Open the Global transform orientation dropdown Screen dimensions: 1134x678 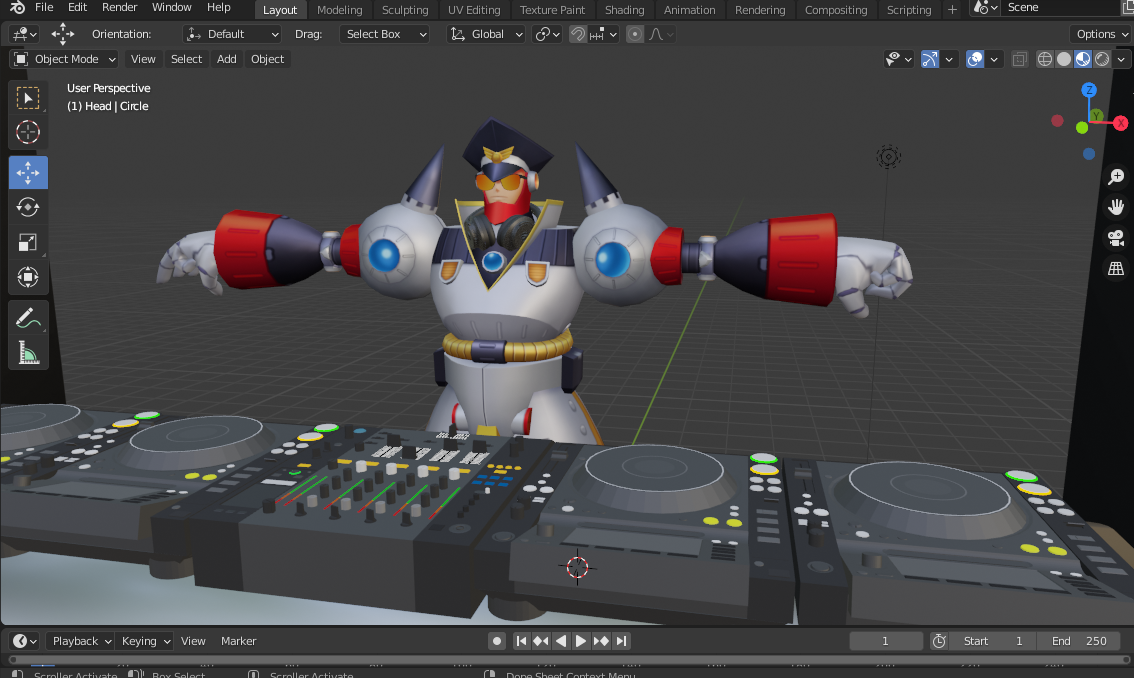tap(485, 34)
